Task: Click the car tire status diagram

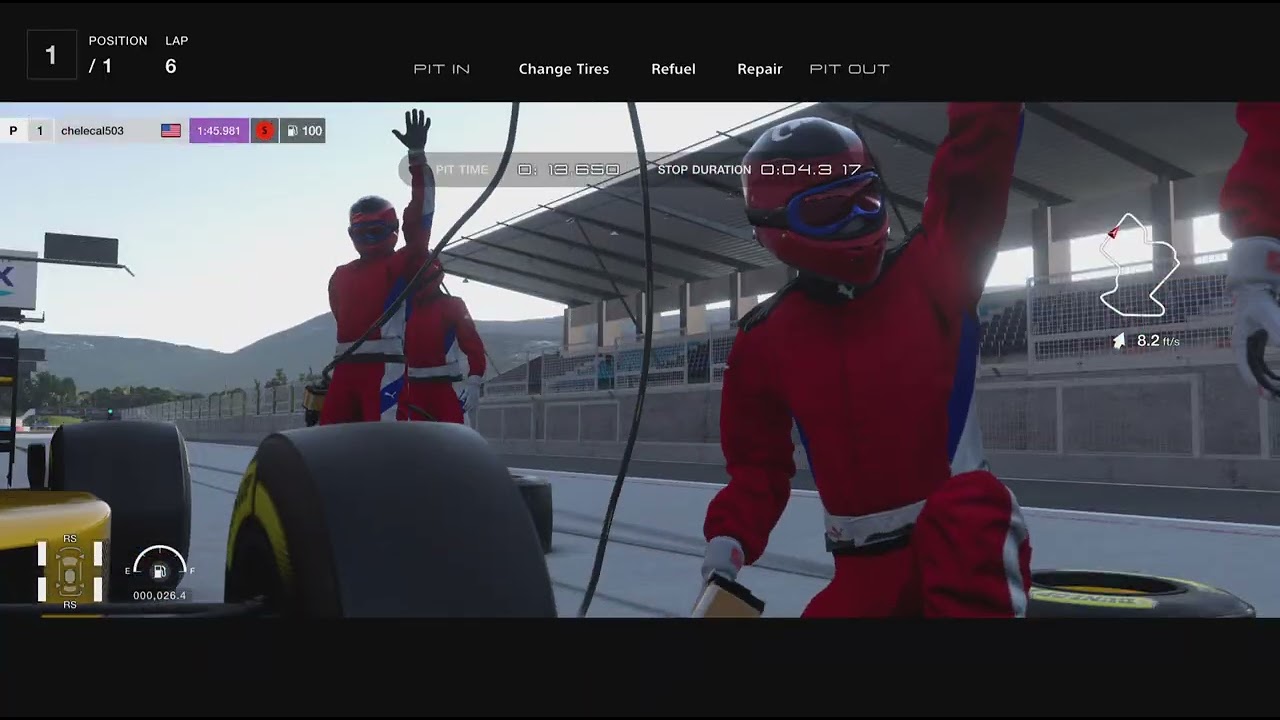Action: coord(70,572)
